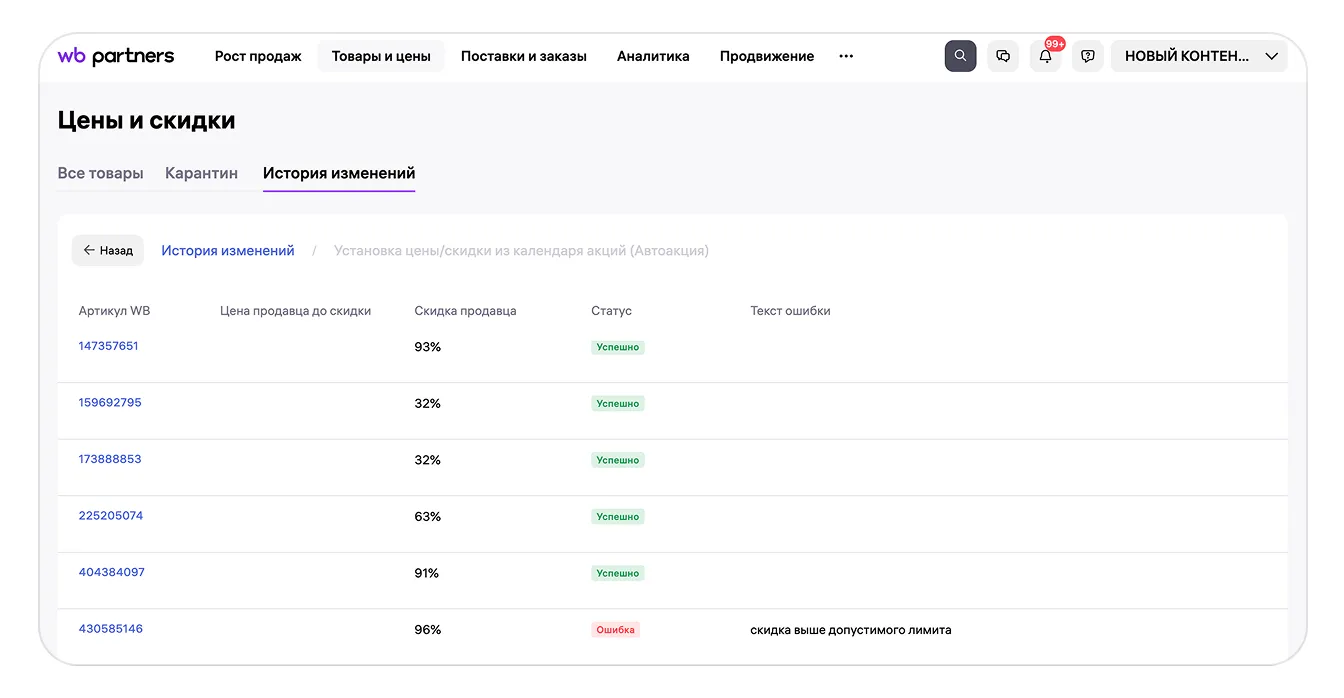The height and width of the screenshot is (698, 1344).
Task: Expand the НОВЫЙ КОНТЕН... account dropdown
Action: [x=1199, y=56]
